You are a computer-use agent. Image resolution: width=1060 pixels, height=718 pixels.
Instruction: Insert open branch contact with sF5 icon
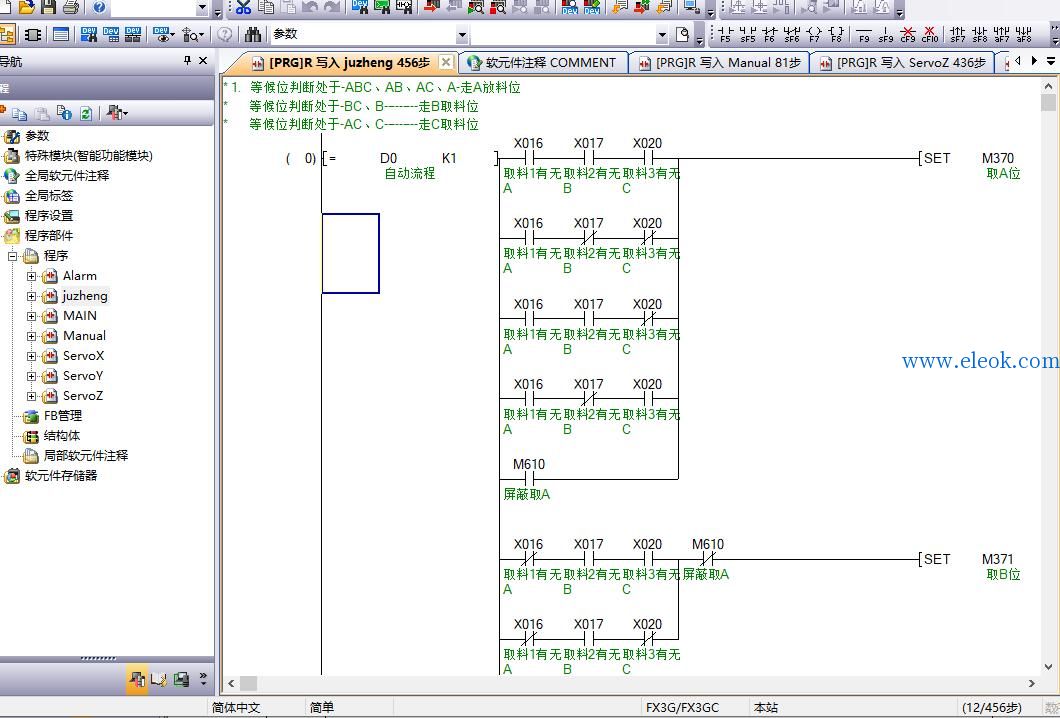point(748,34)
